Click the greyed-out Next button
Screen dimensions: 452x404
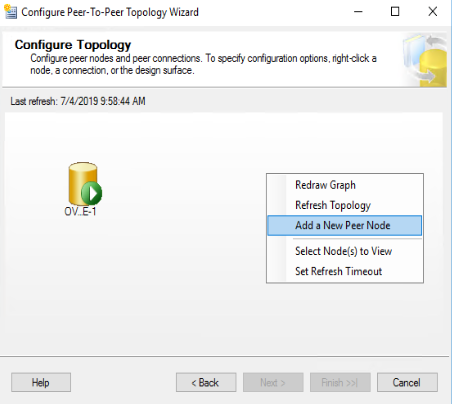tap(273, 382)
